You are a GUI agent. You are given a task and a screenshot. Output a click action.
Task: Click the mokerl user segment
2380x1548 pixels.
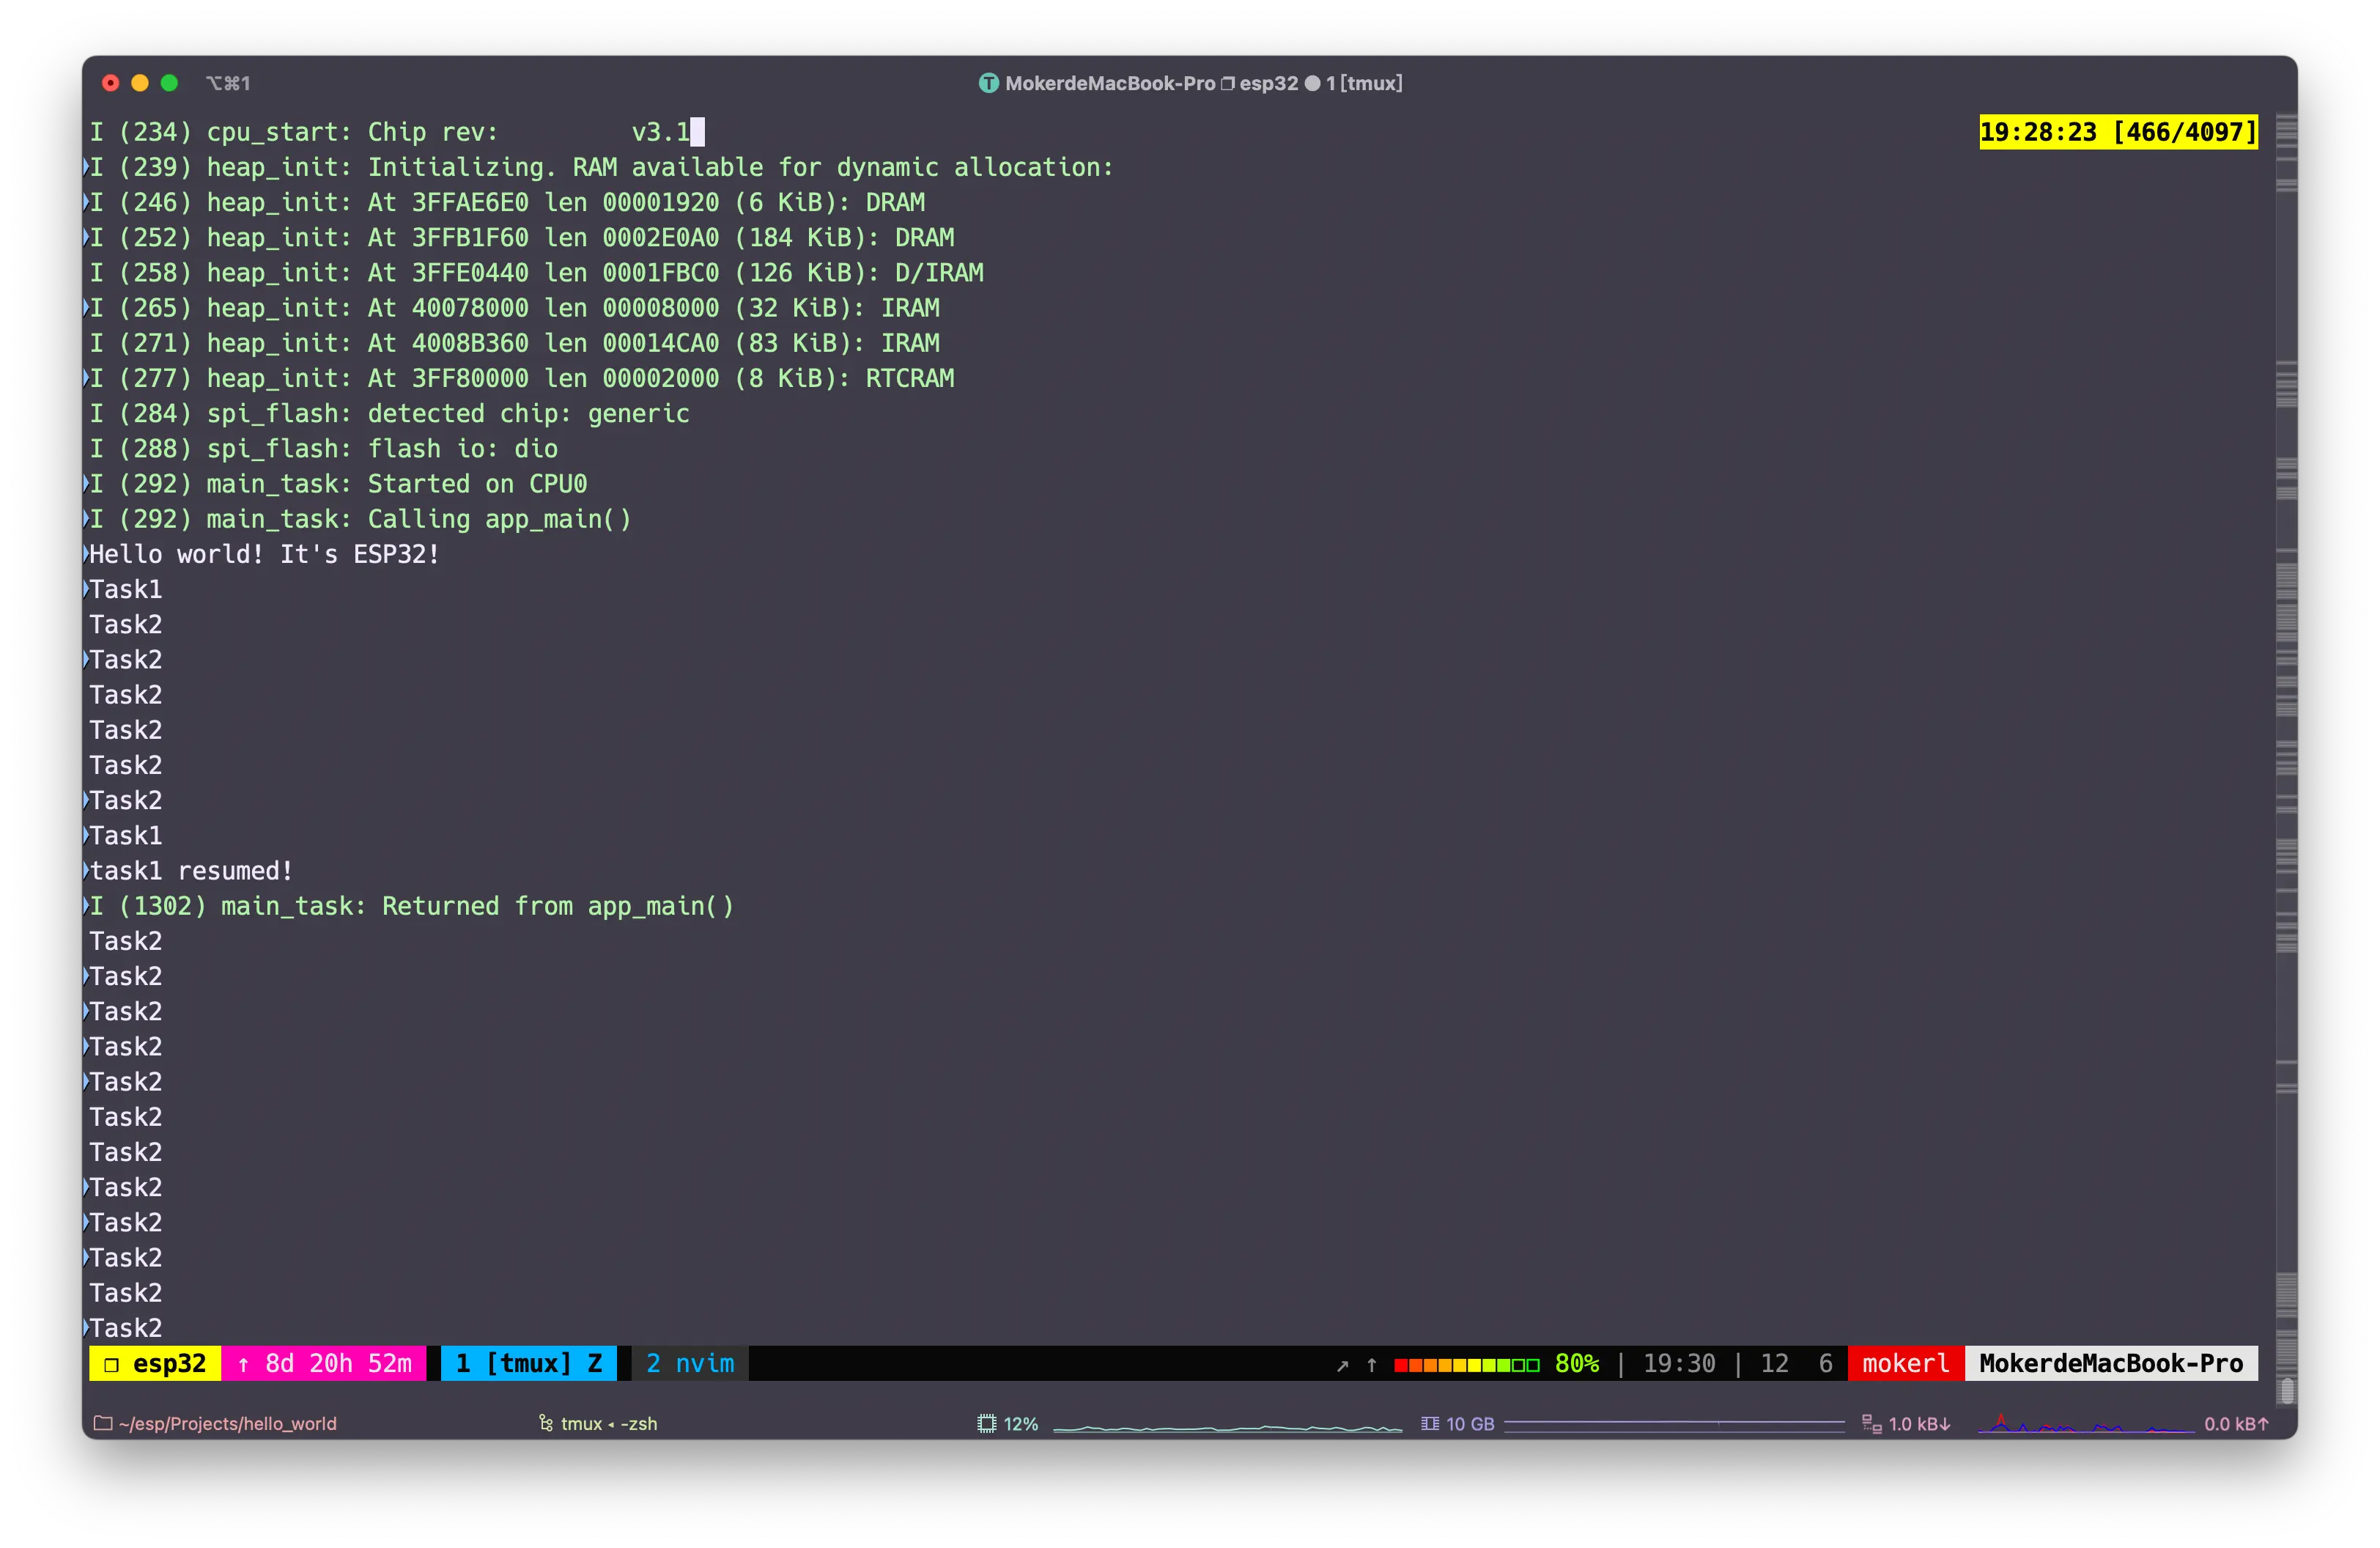(x=1905, y=1363)
